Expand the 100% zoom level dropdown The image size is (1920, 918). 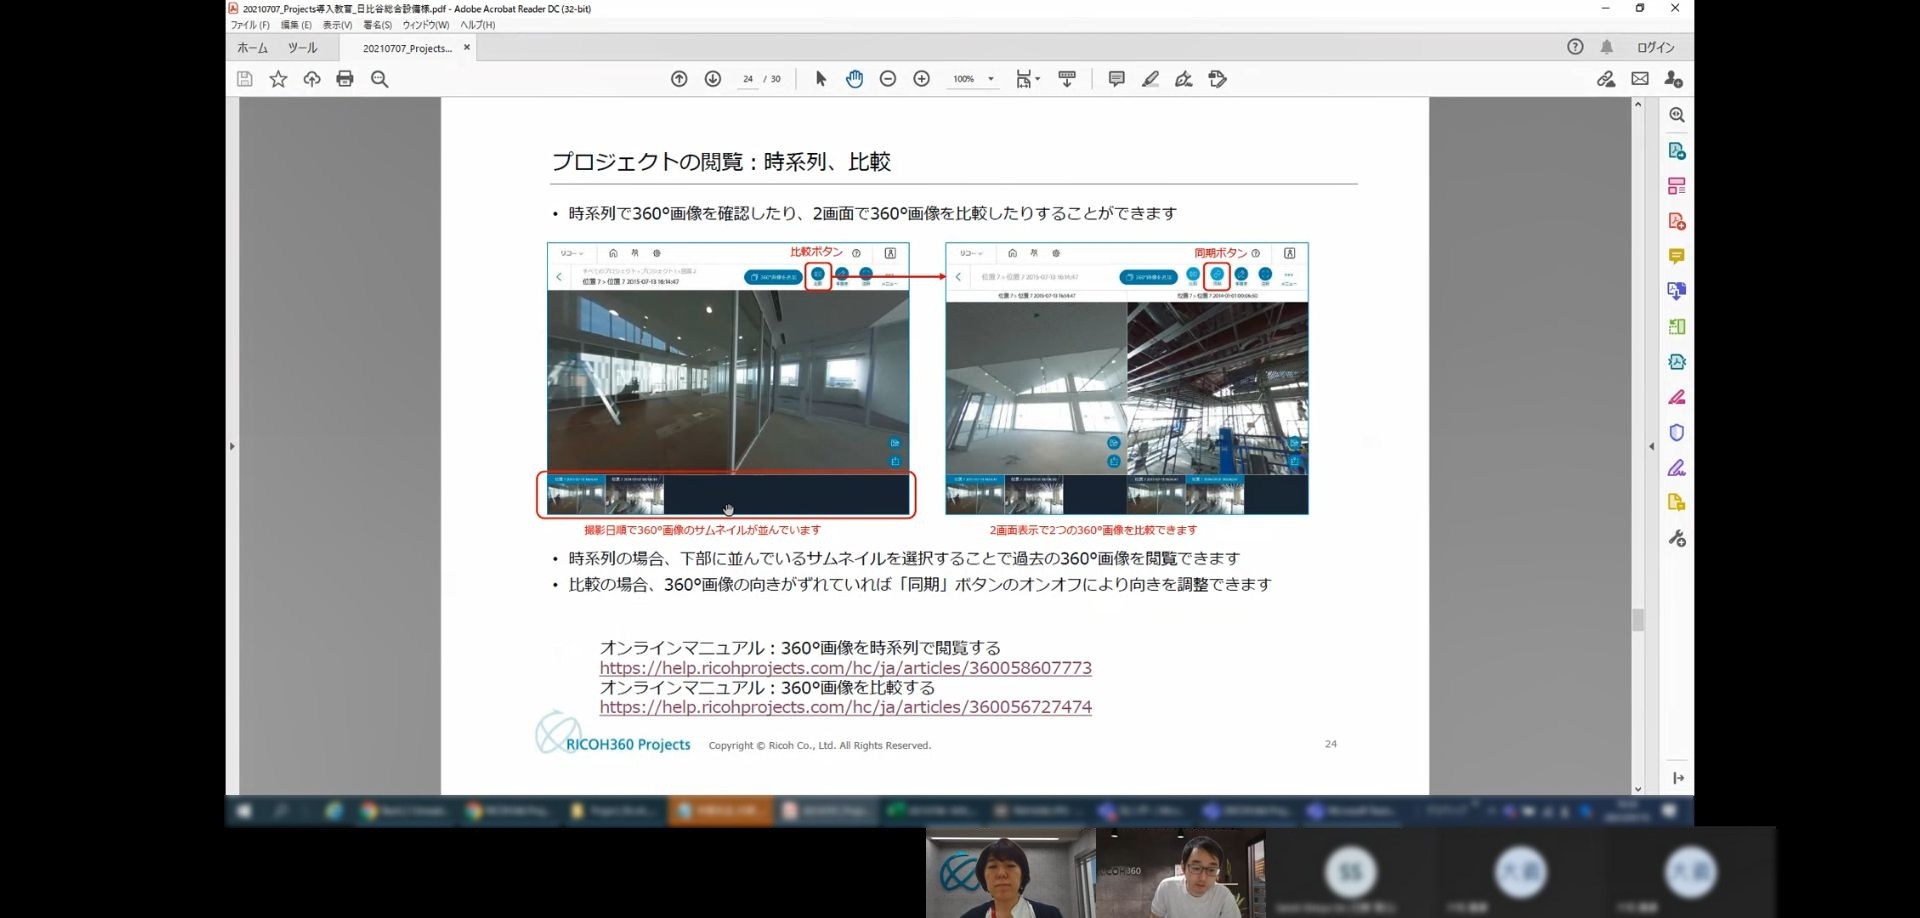[991, 79]
